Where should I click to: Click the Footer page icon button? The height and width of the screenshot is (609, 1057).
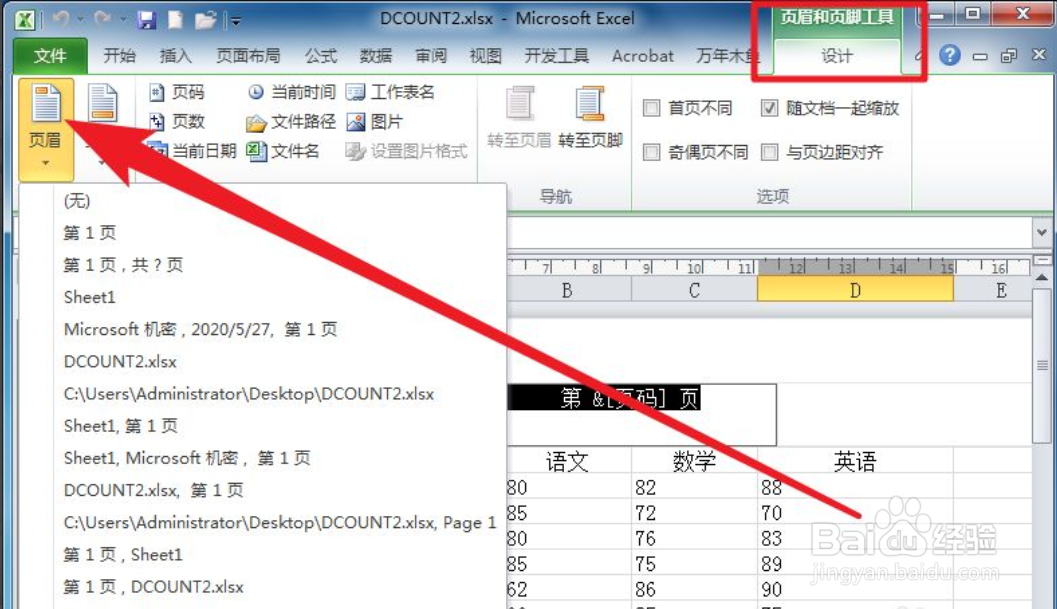tap(102, 105)
